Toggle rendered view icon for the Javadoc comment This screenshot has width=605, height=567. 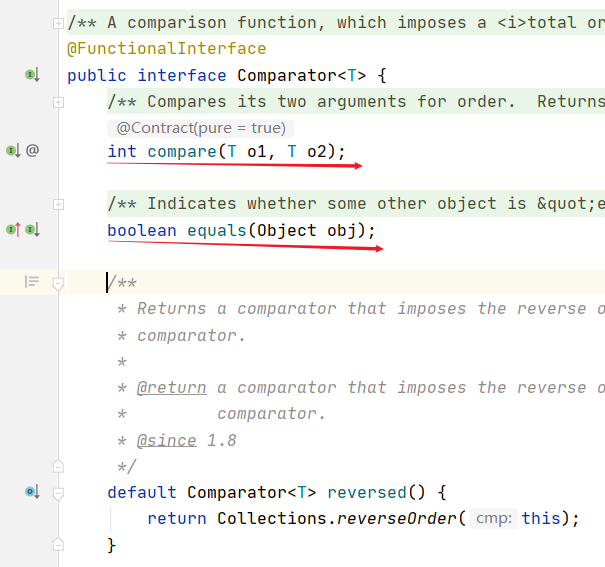pyautogui.click(x=32, y=282)
